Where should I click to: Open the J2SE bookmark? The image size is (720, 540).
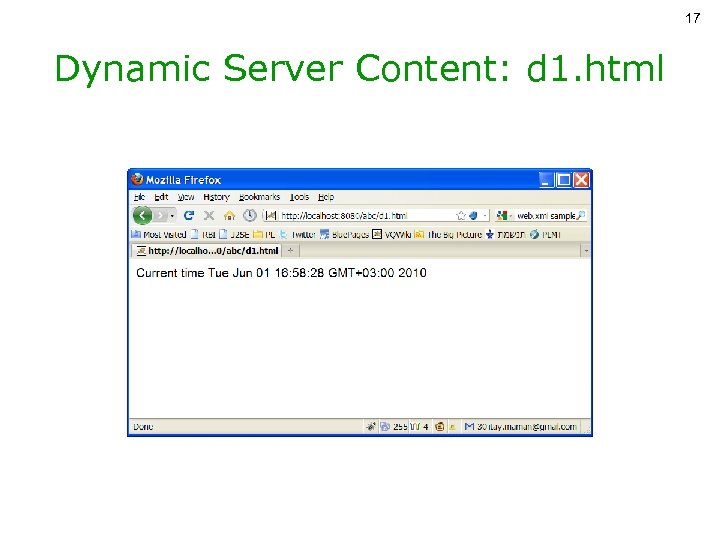click(x=234, y=235)
